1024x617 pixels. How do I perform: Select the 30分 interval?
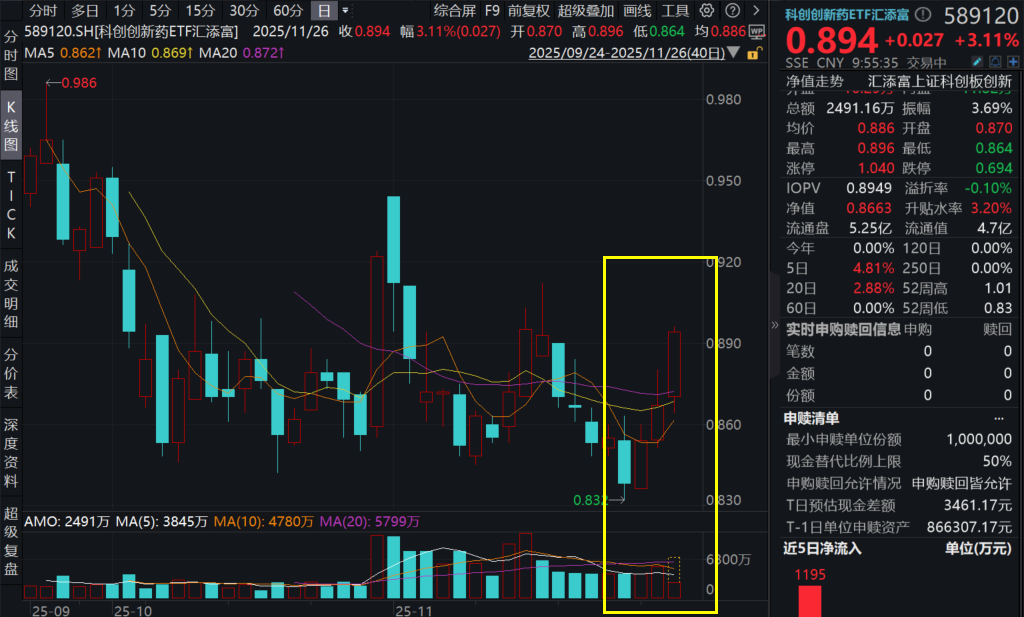244,10
